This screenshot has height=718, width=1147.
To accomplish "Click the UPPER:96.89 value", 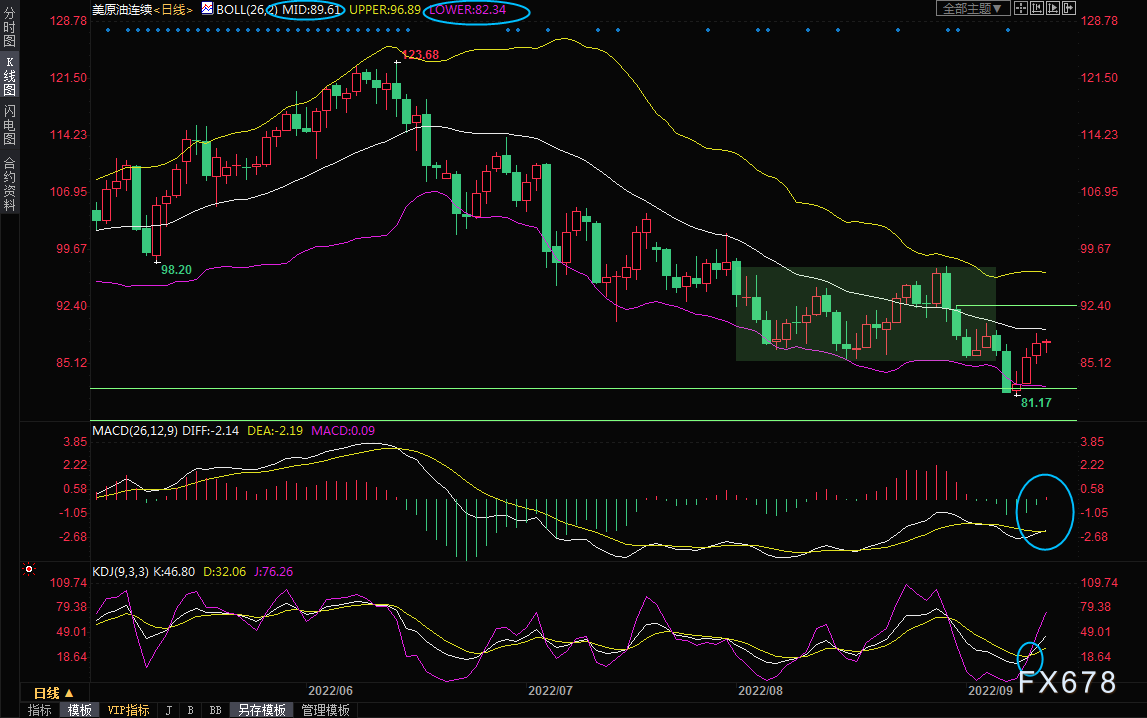I will tap(385, 10).
